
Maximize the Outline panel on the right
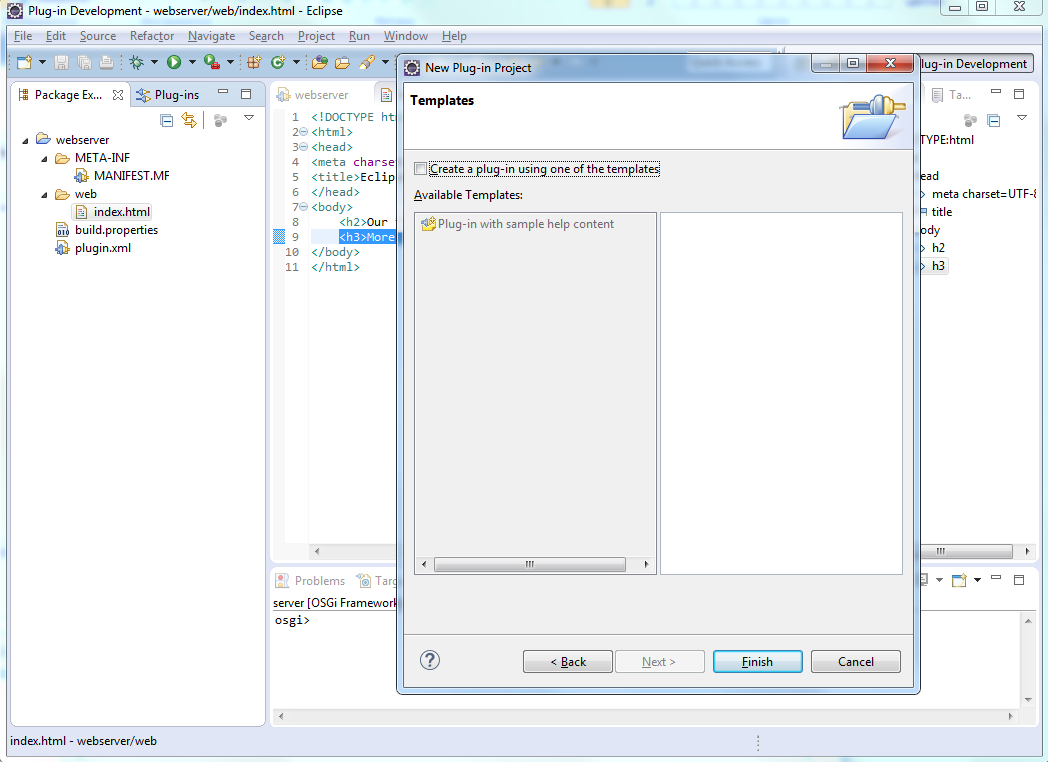click(1019, 94)
